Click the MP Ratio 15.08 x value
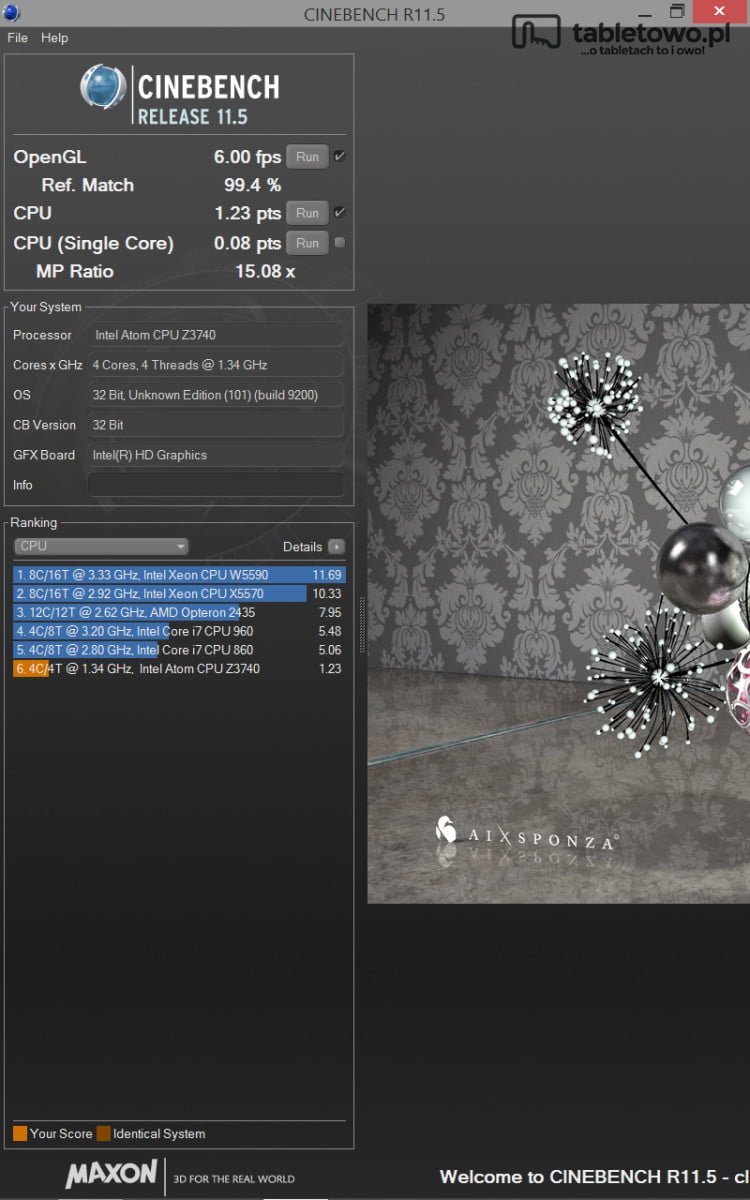Viewport: 750px width, 1200px height. 265,271
